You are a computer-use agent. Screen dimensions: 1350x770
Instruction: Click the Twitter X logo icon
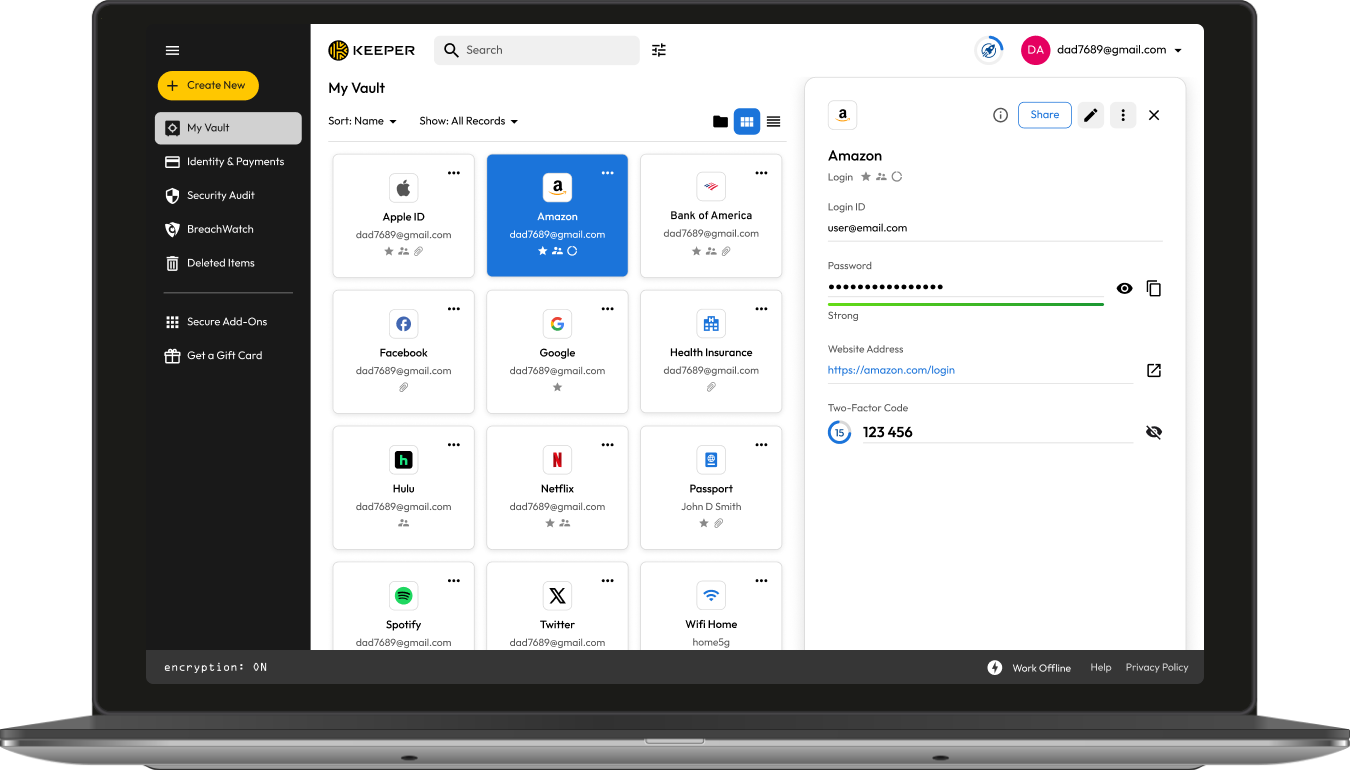click(557, 596)
